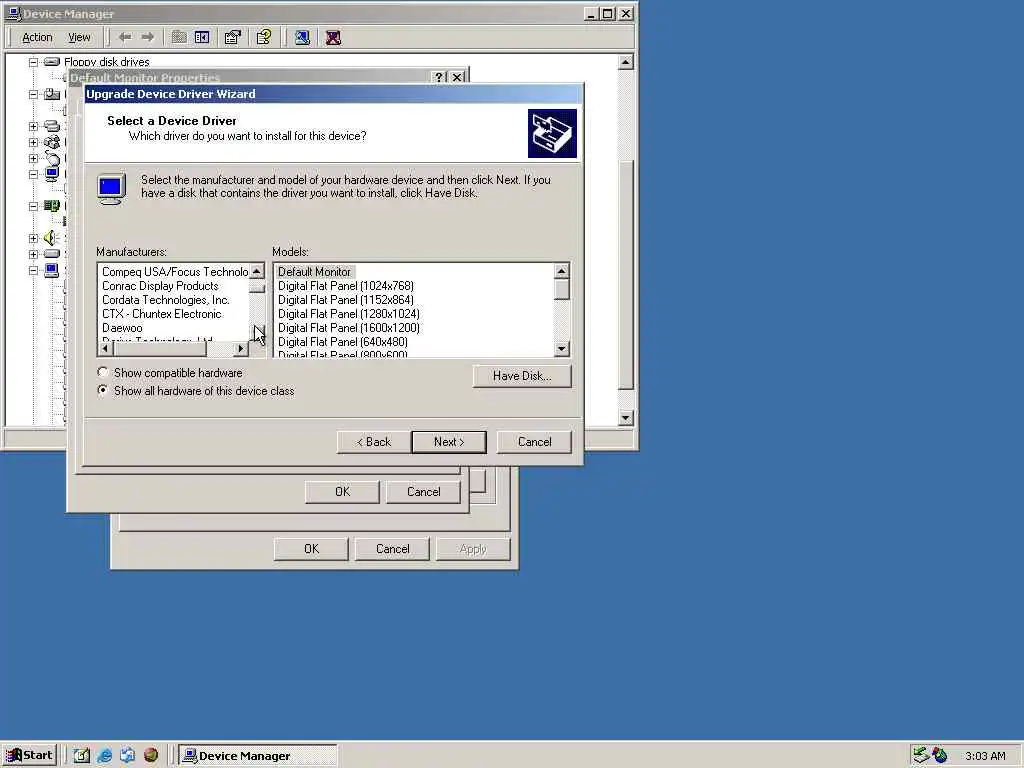Screen dimensions: 1024x768
Task: Click Models list scroll down arrow
Action: tap(562, 349)
